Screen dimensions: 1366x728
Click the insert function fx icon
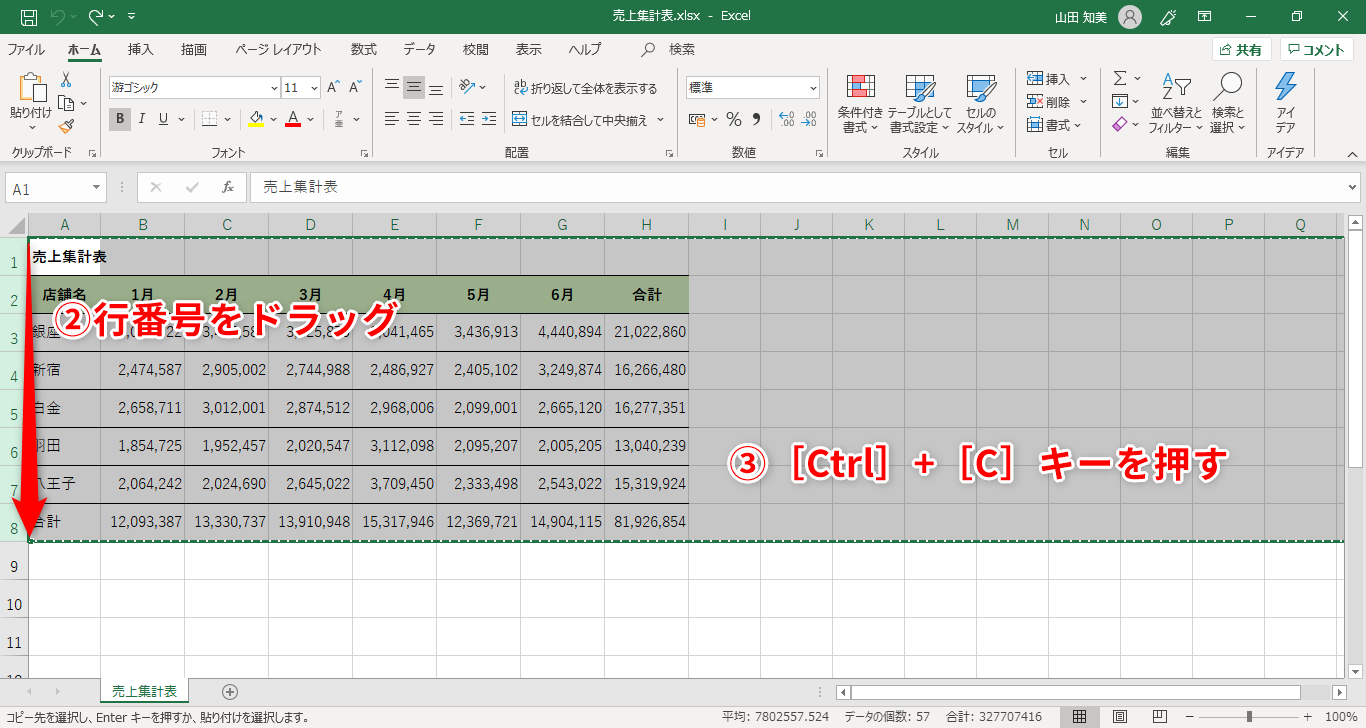227,187
